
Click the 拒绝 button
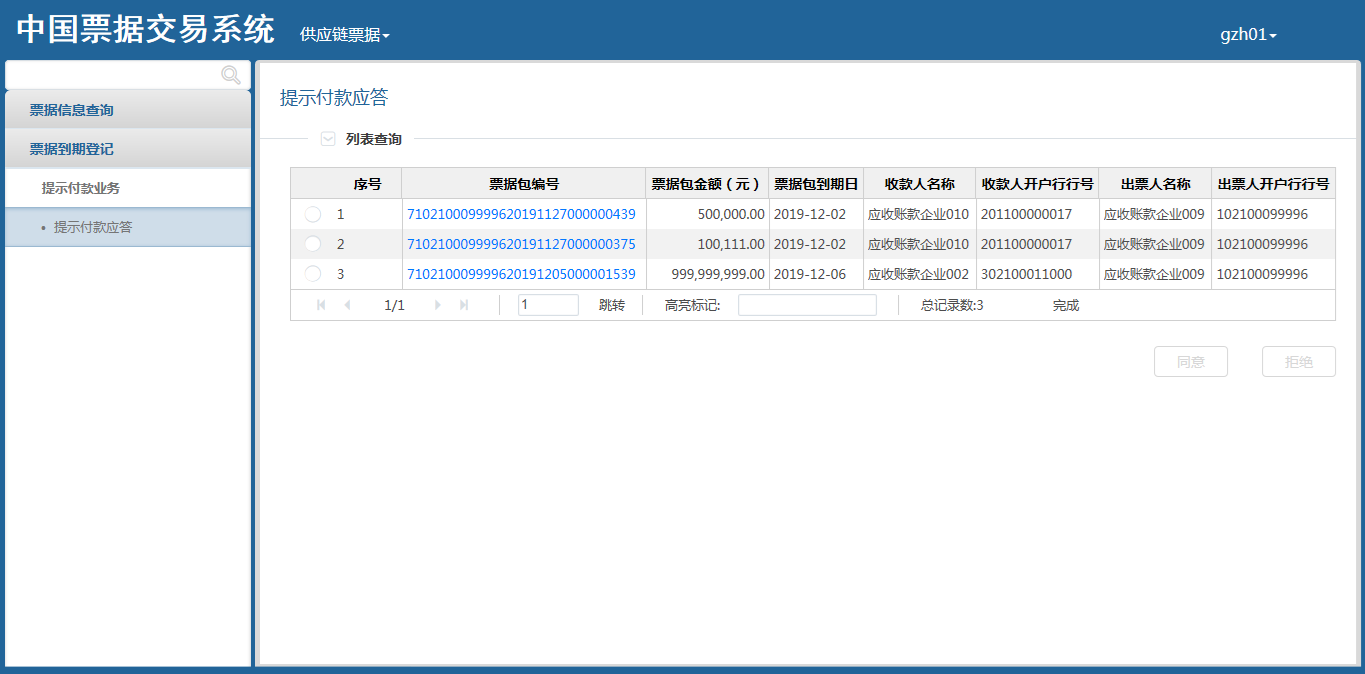point(1299,362)
